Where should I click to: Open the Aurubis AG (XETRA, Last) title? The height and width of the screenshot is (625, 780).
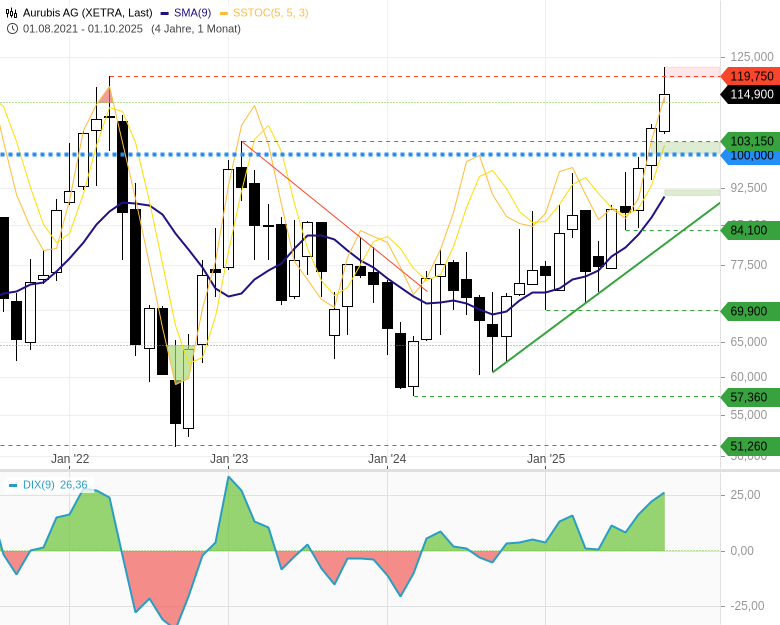pos(88,12)
